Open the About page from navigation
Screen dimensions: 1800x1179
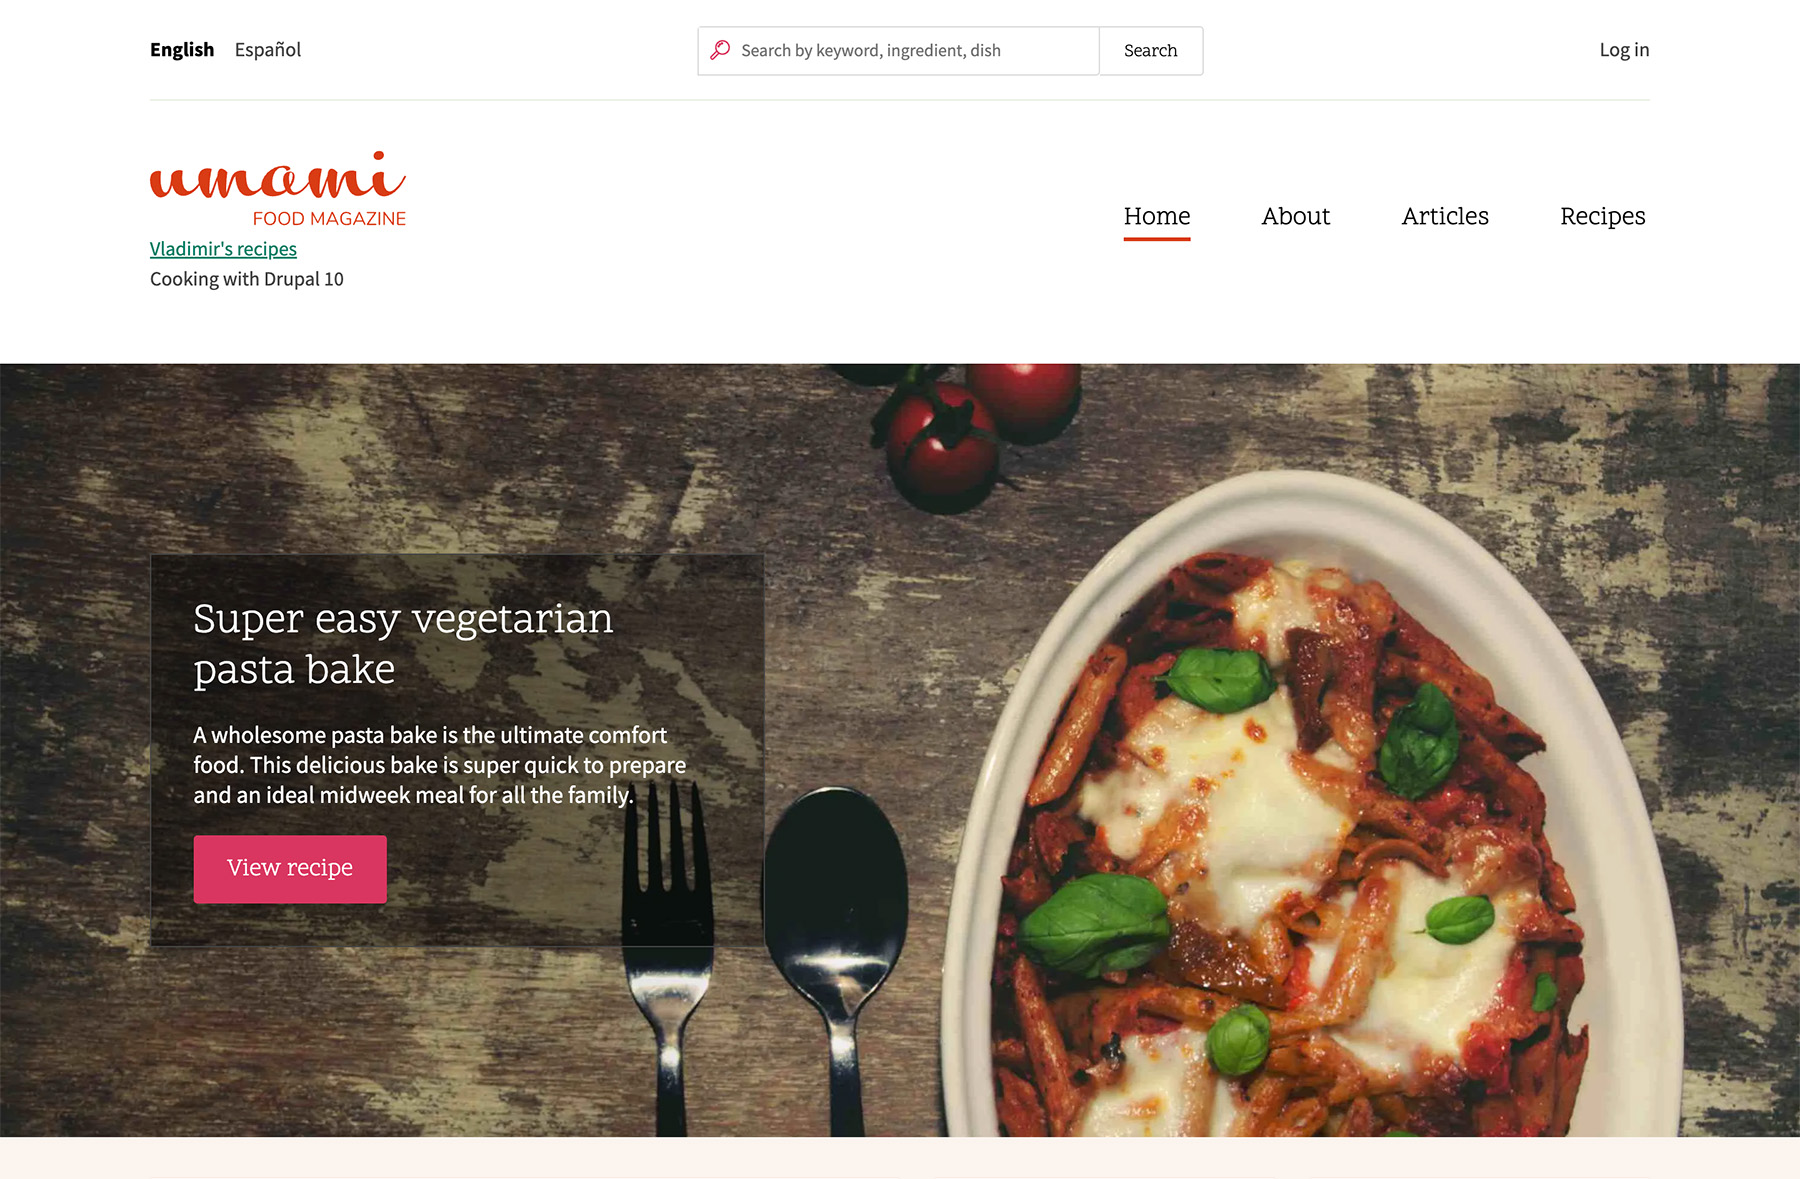1295,216
